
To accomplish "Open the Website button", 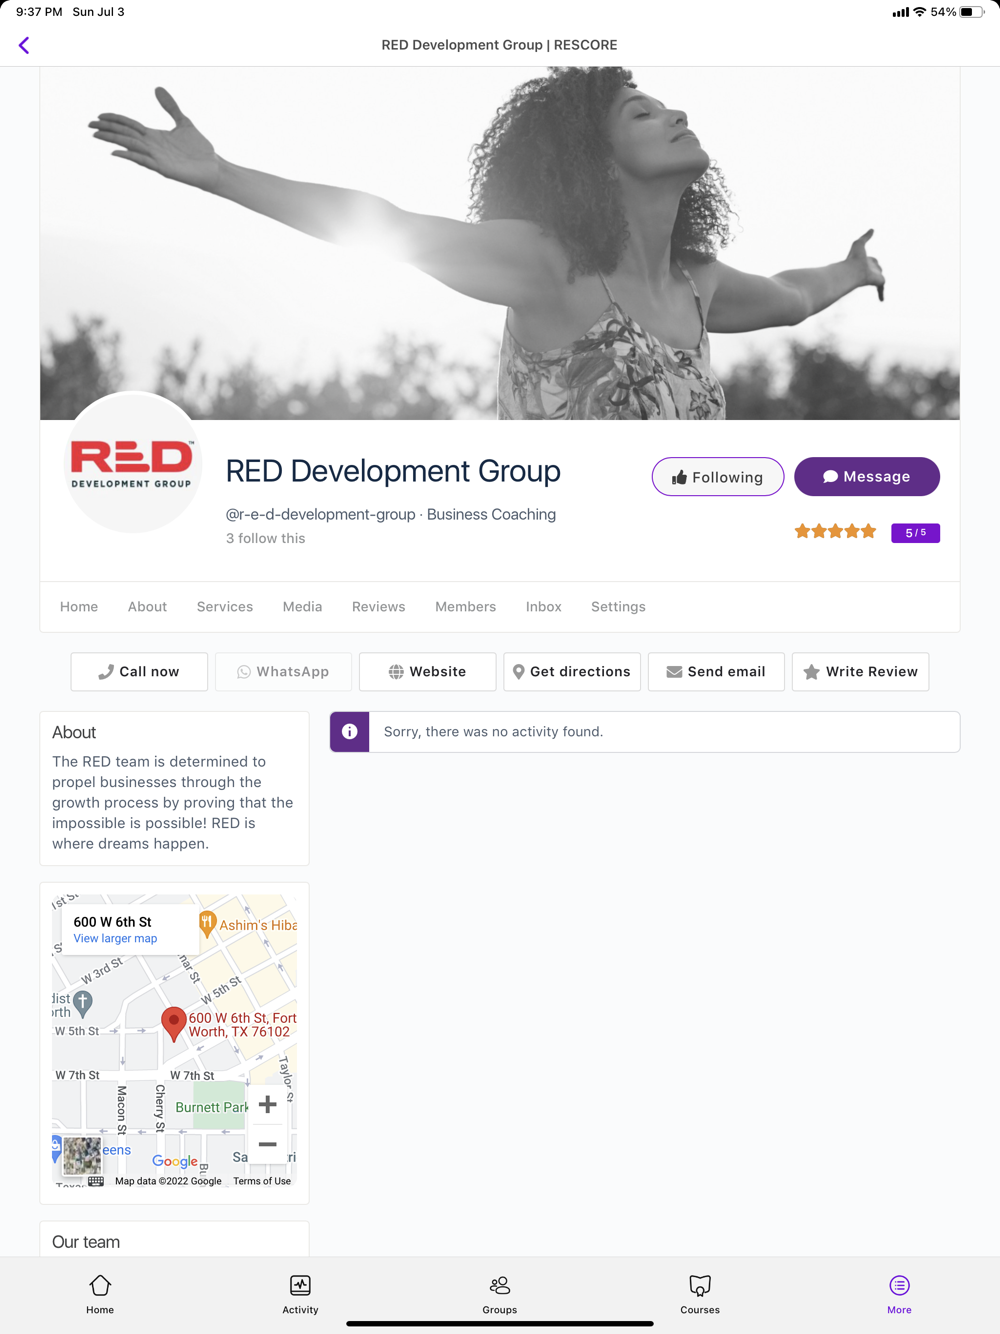I will pyautogui.click(x=427, y=672).
